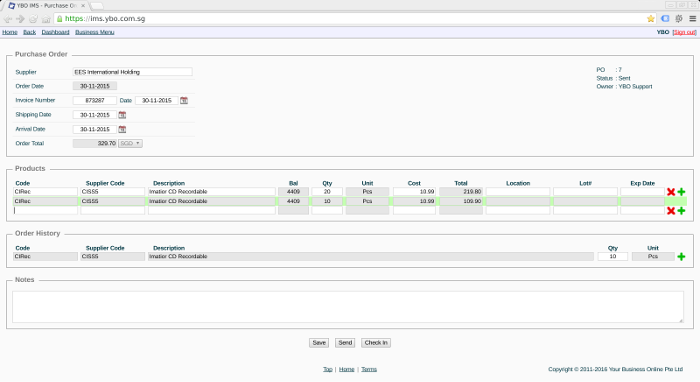Click Order Date value 30-11-2015

click(95, 86)
